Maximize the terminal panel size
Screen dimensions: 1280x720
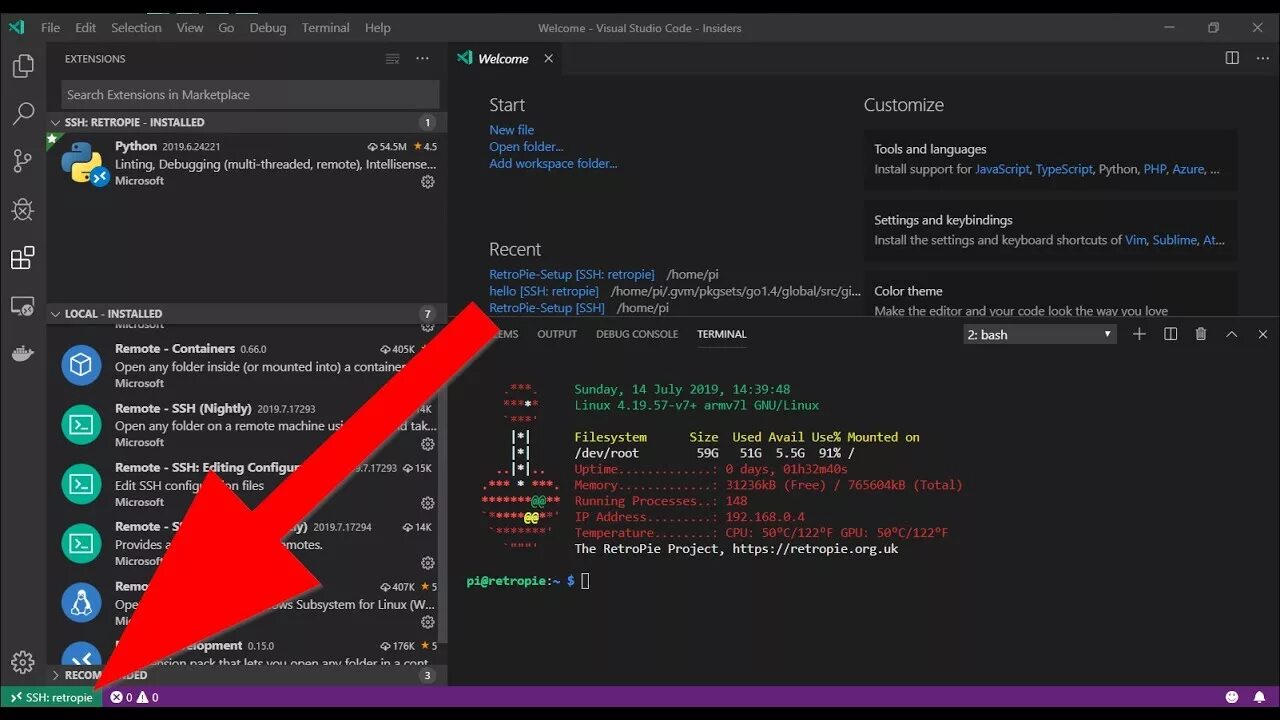click(x=1232, y=334)
